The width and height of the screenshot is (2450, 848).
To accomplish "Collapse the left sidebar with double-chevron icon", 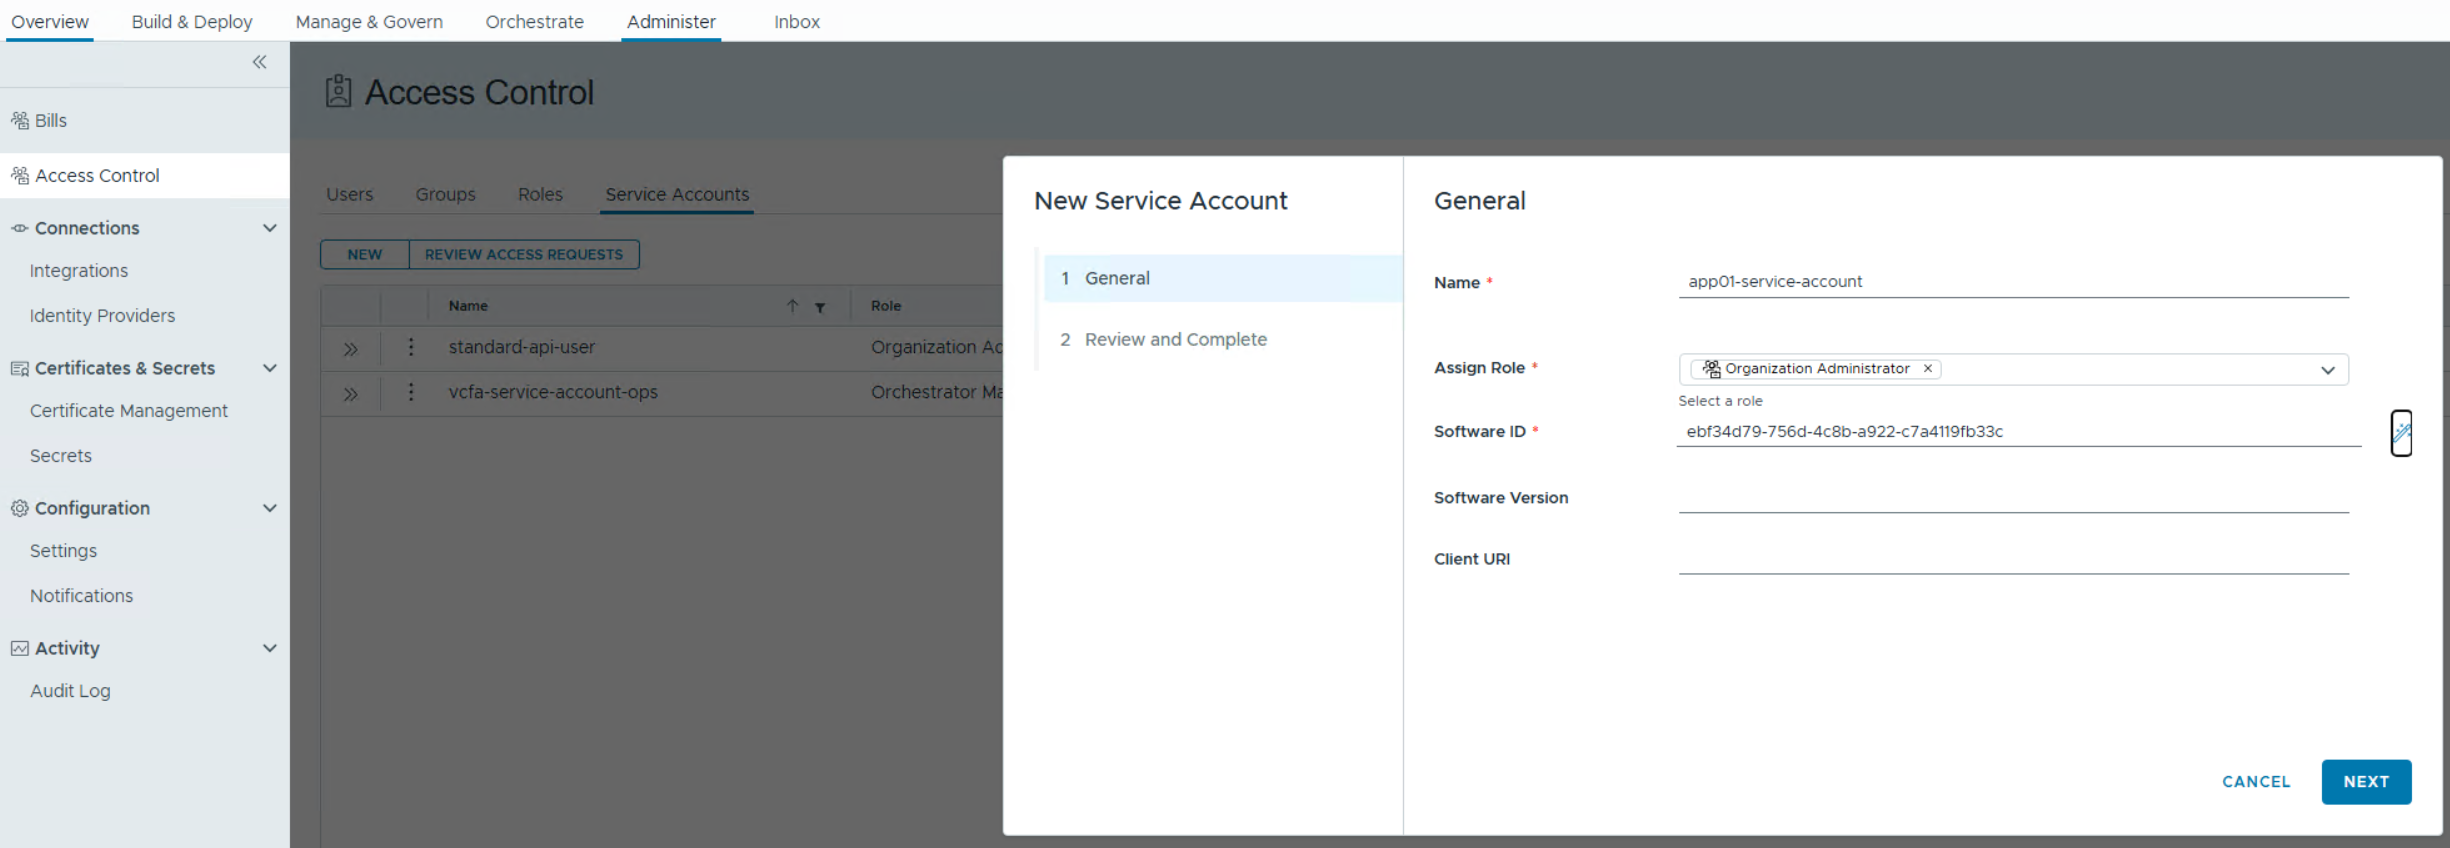I will [259, 62].
